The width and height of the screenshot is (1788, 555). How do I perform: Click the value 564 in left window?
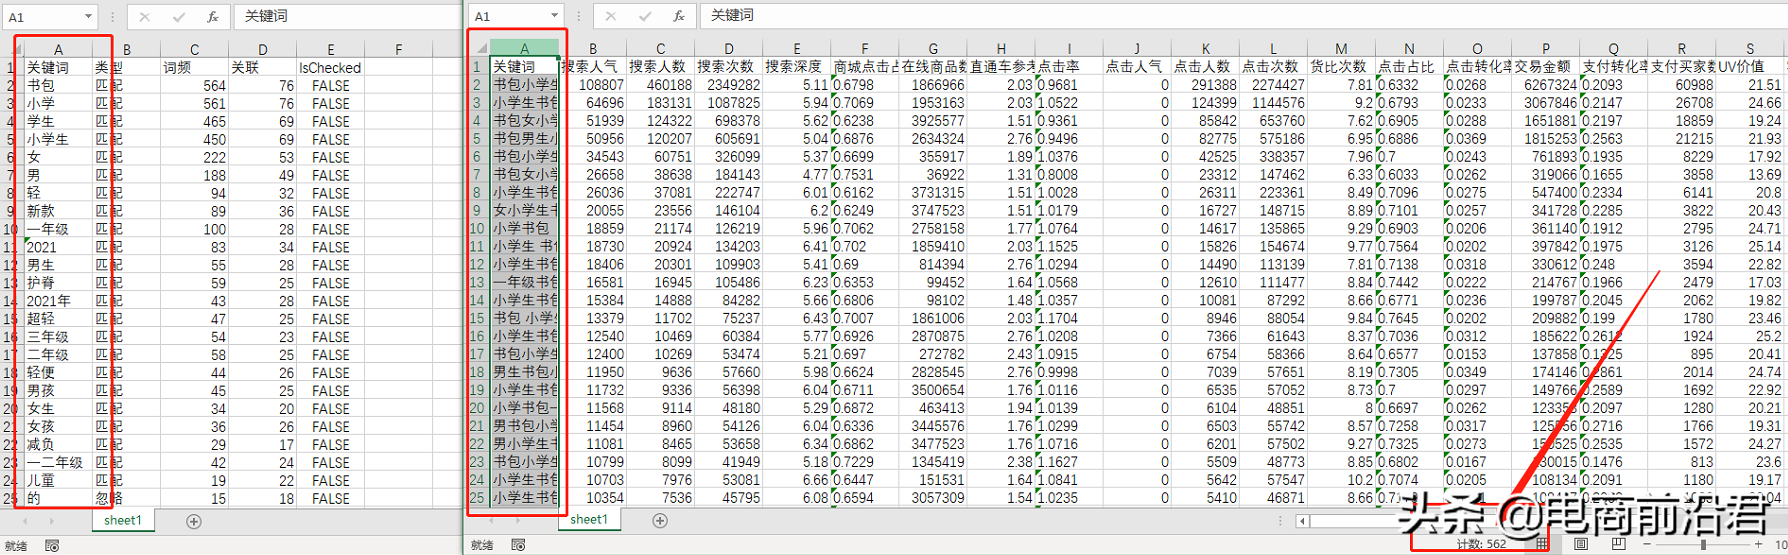(194, 86)
